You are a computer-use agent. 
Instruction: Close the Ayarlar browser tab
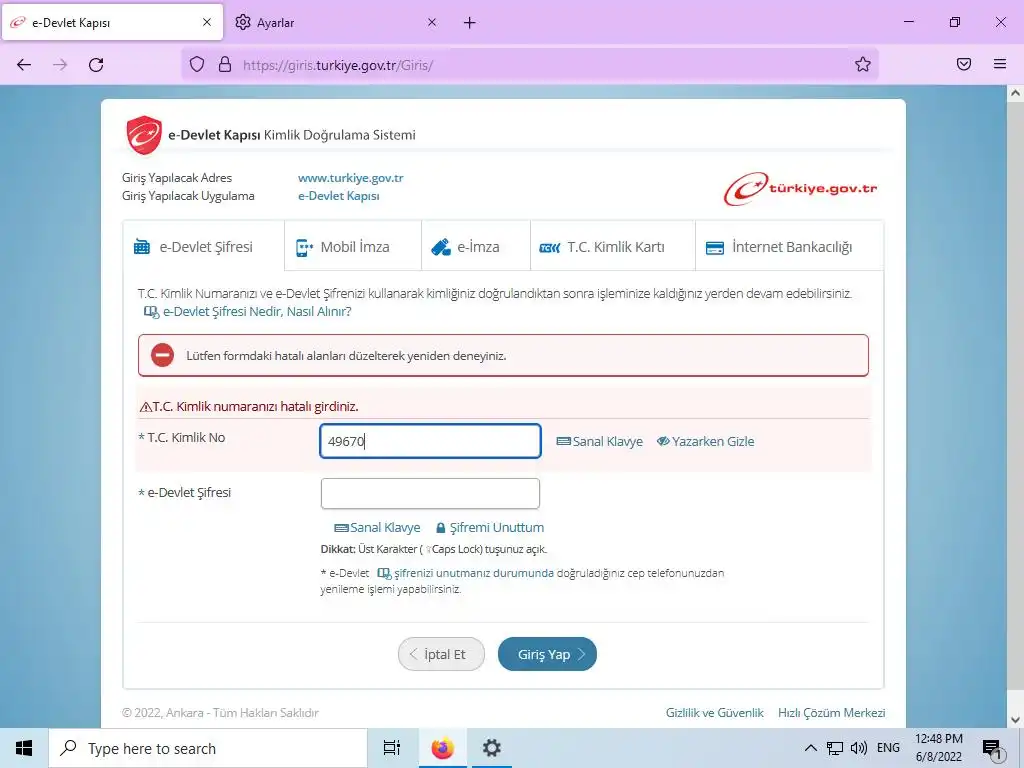[x=432, y=22]
